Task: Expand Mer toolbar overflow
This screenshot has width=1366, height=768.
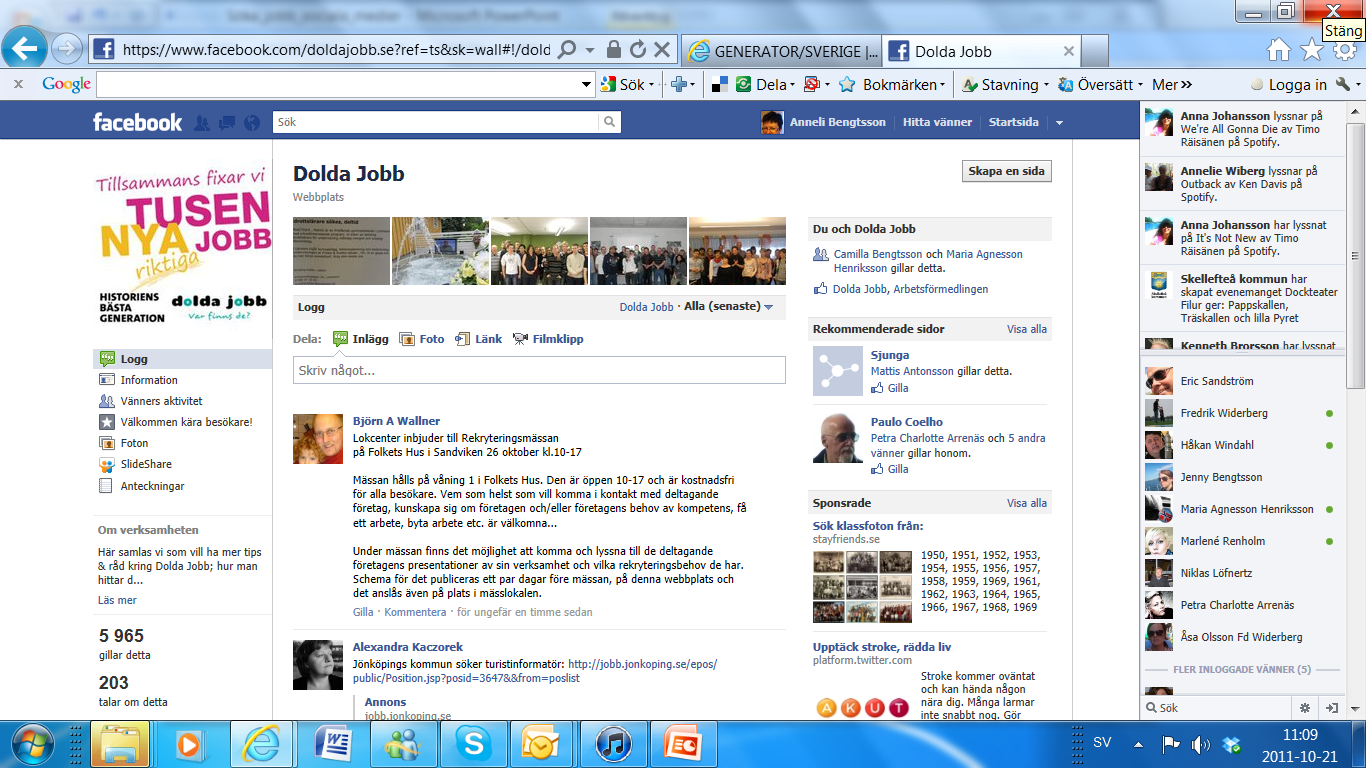Action: 1172,85
